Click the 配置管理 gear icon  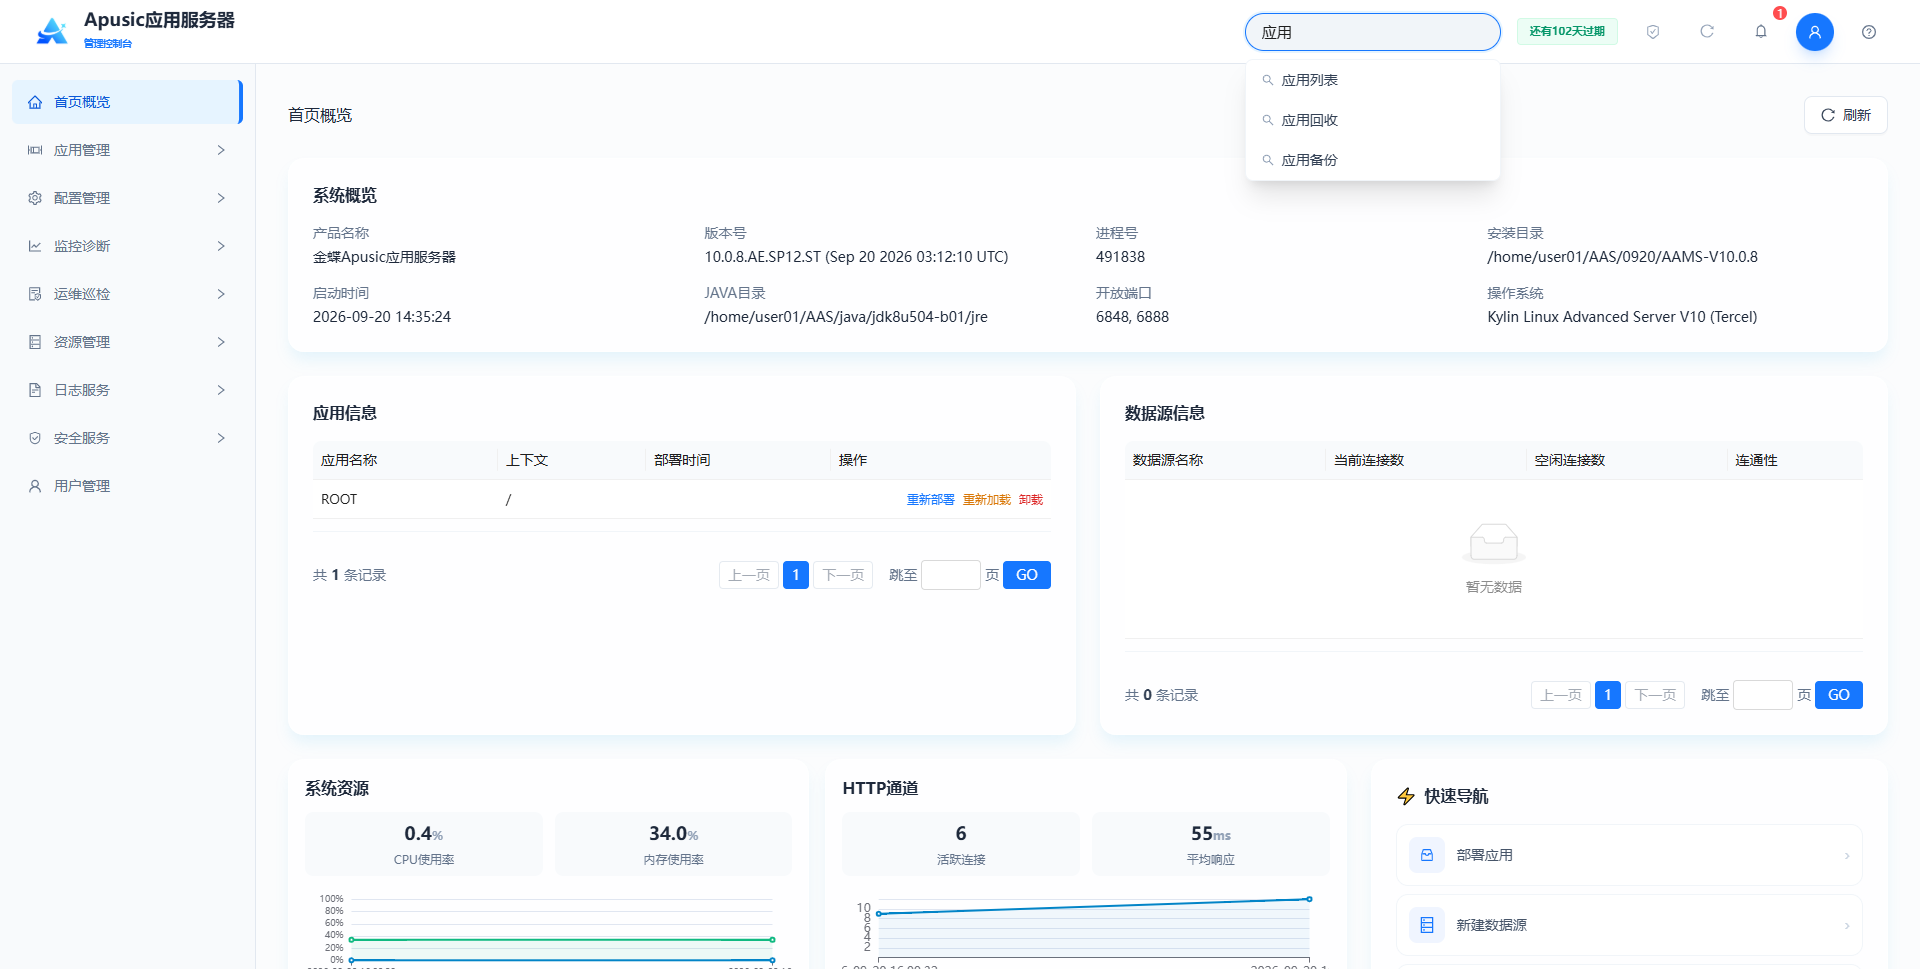click(35, 198)
